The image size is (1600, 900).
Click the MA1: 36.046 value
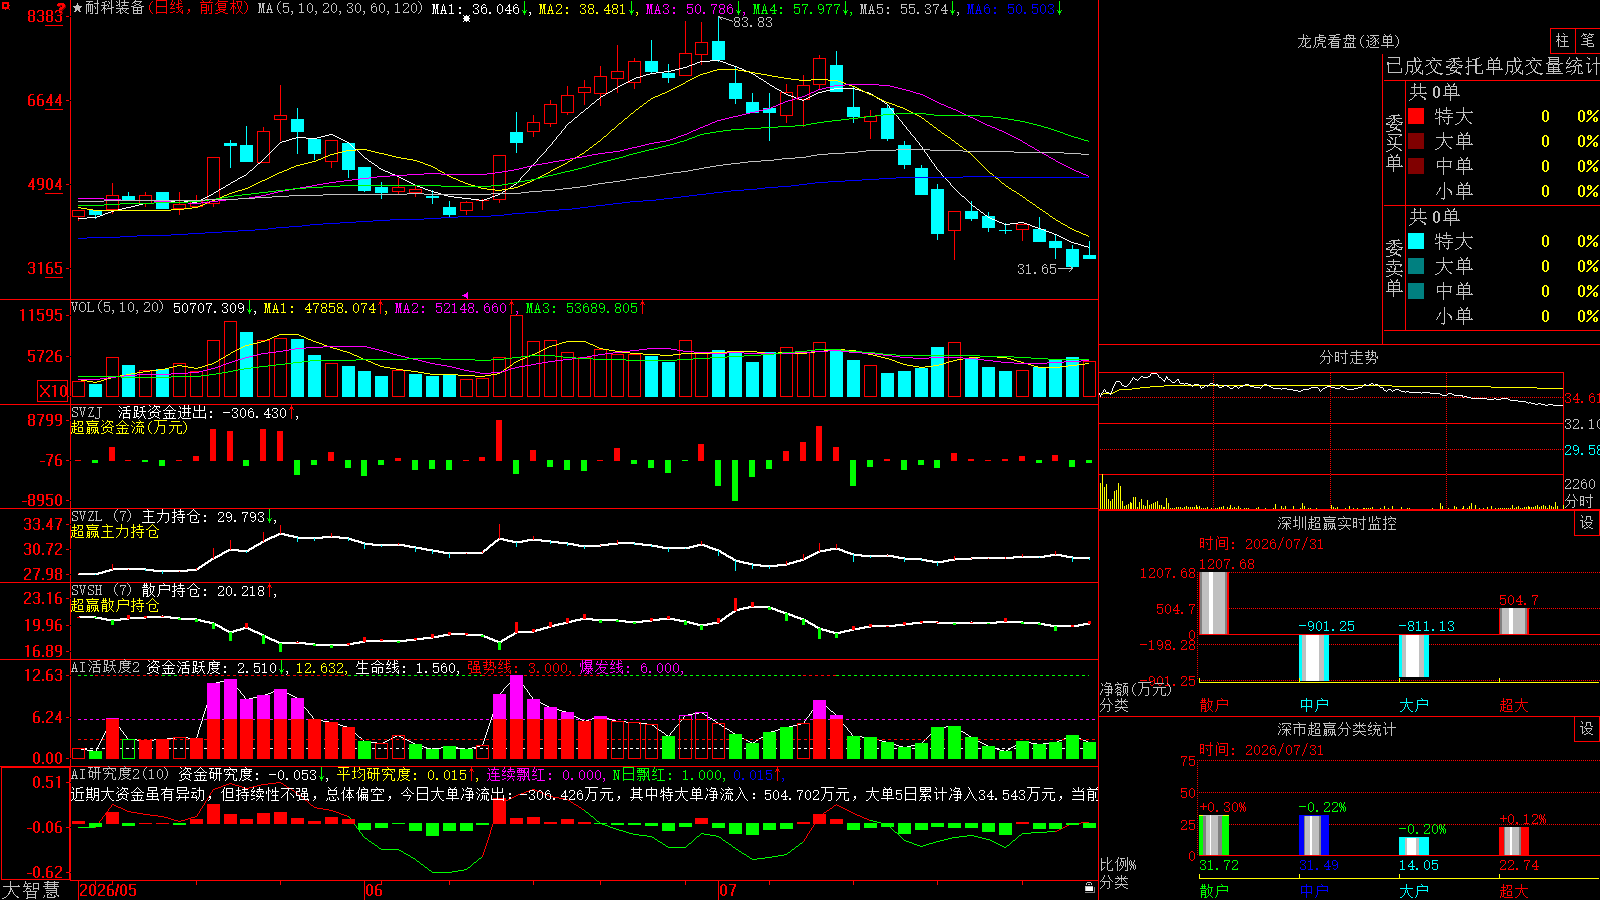pyautogui.click(x=476, y=9)
